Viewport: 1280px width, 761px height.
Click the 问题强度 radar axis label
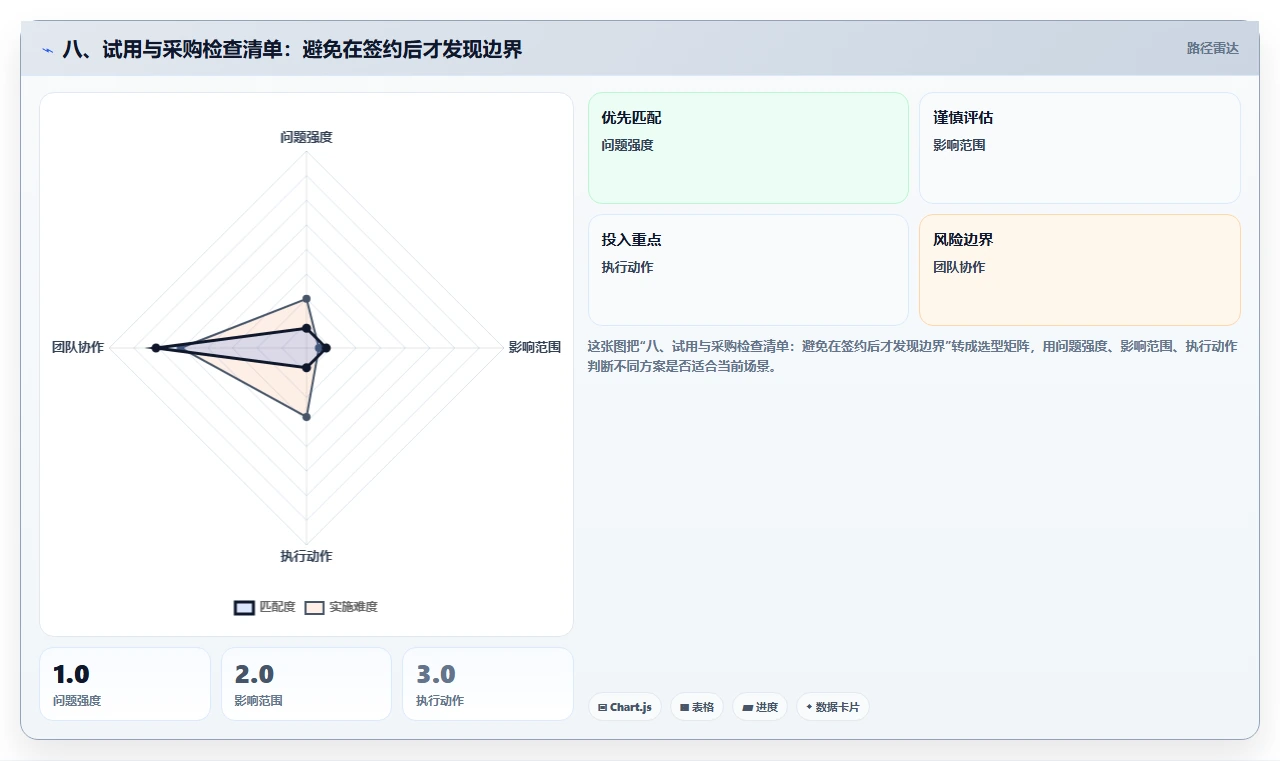click(306, 137)
